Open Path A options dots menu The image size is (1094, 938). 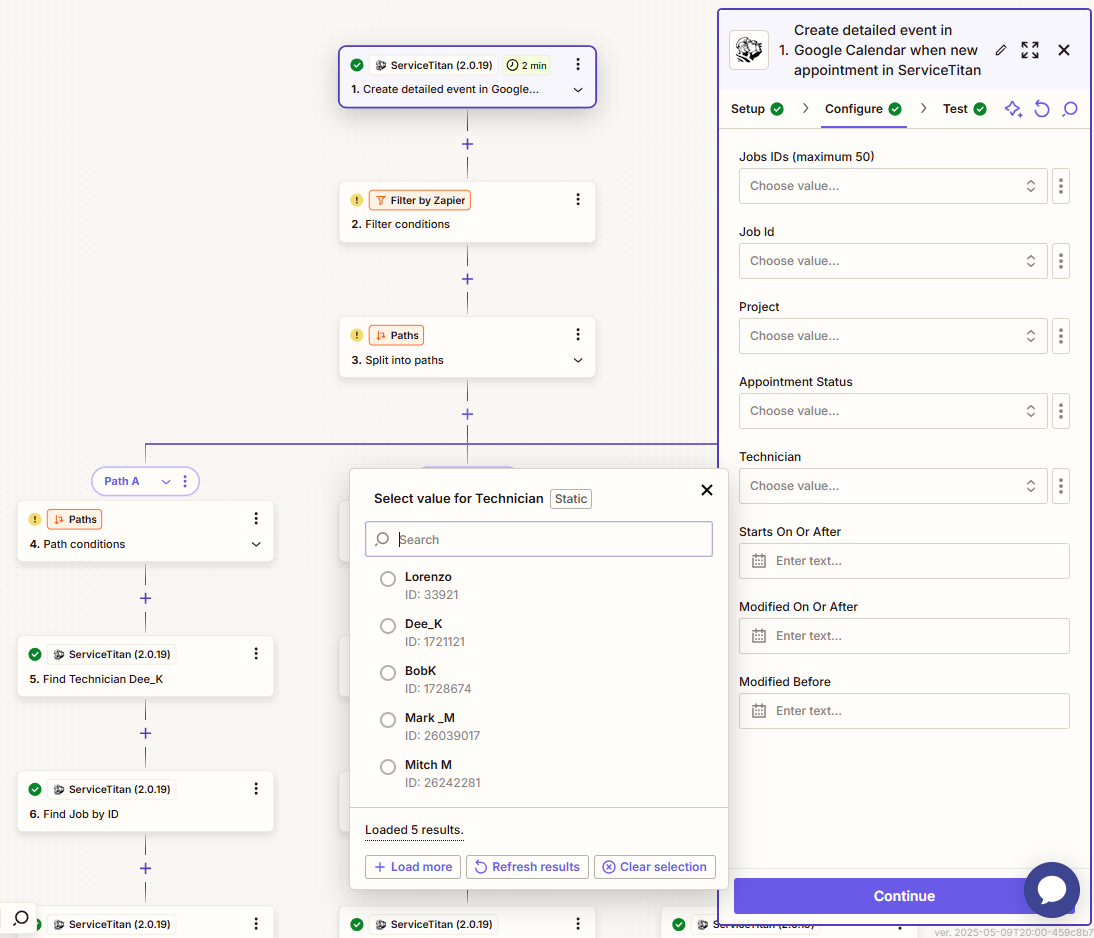185,481
